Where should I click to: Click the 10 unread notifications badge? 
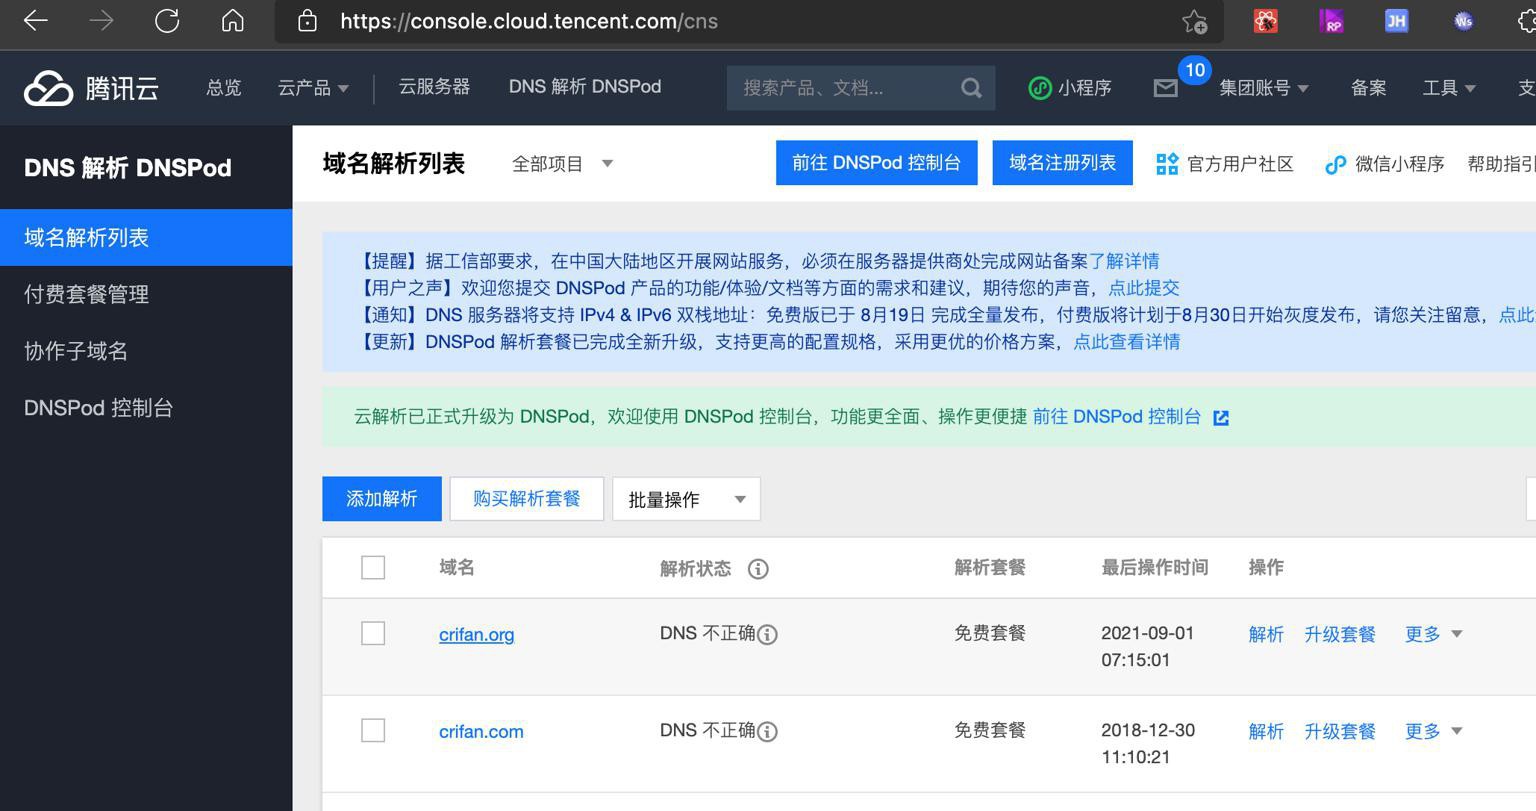[x=1195, y=70]
